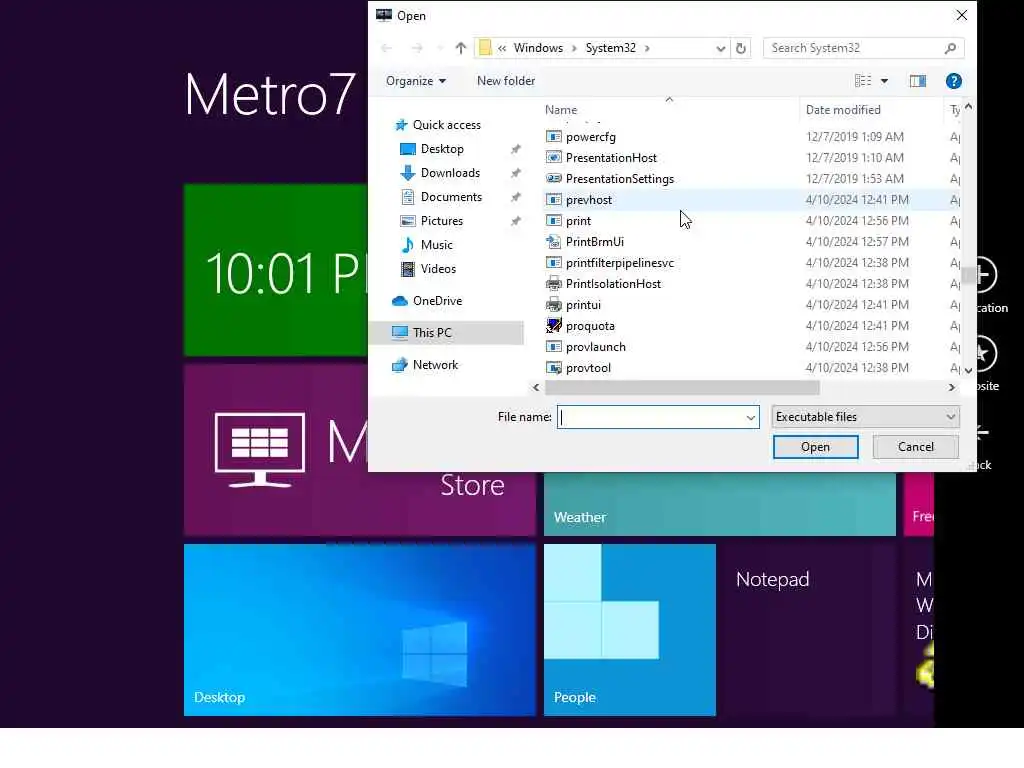This screenshot has width=1024, height=768.
Task: Open the Desktop tile in Metro7
Action: pyautogui.click(x=359, y=630)
